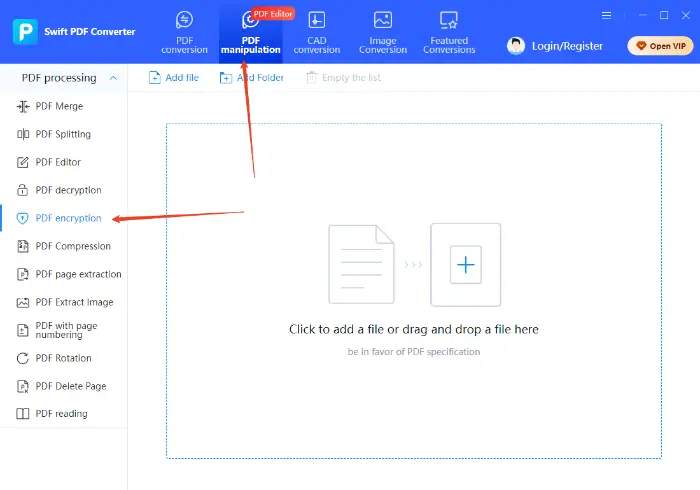
Task: Select the PDF manipulation tab
Action: 250,33
